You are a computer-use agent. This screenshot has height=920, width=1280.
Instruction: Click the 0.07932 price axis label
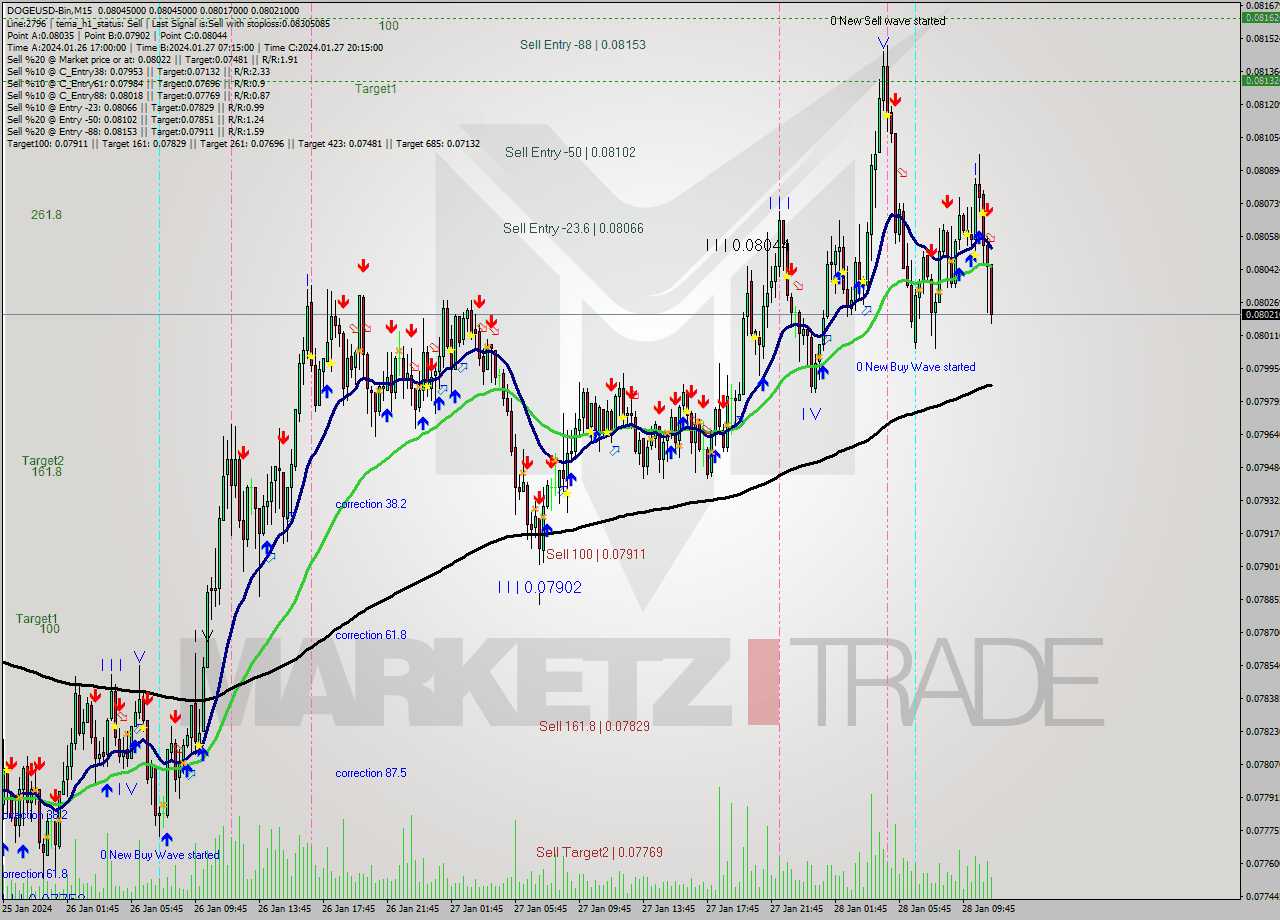tap(1264, 500)
